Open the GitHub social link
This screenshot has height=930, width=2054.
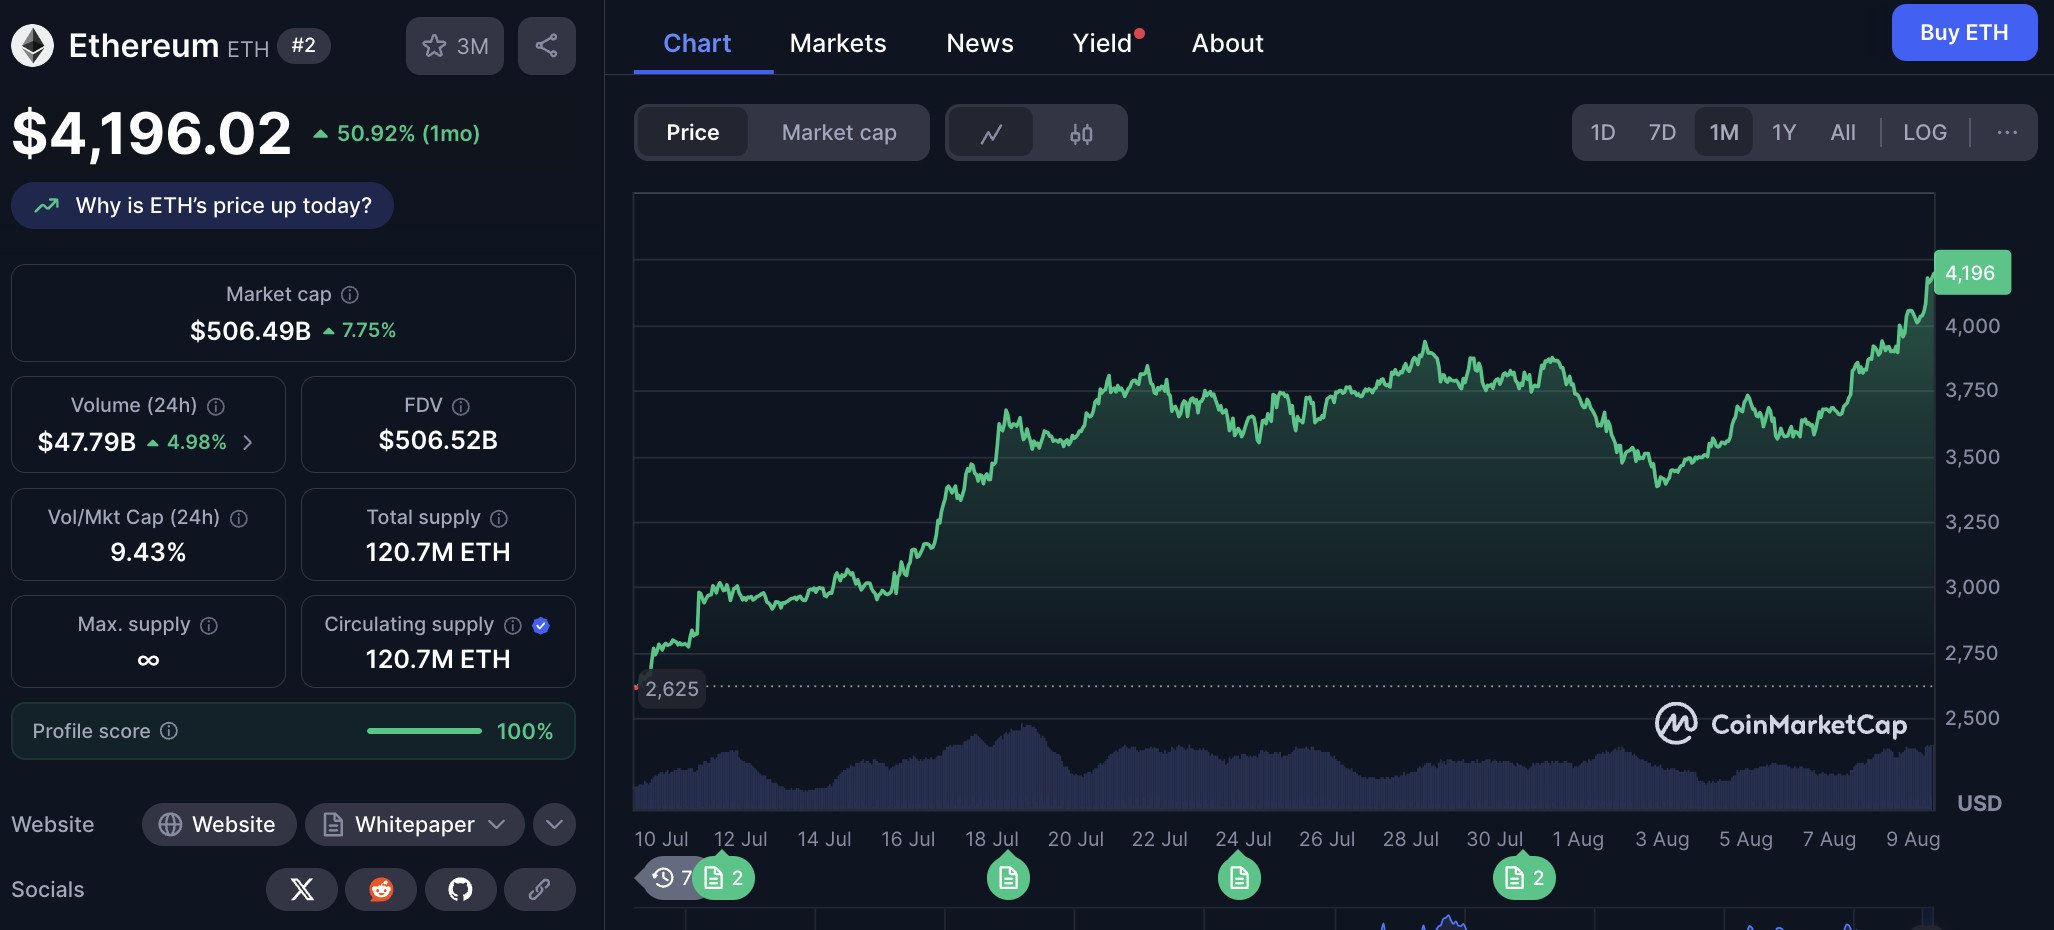pos(460,889)
